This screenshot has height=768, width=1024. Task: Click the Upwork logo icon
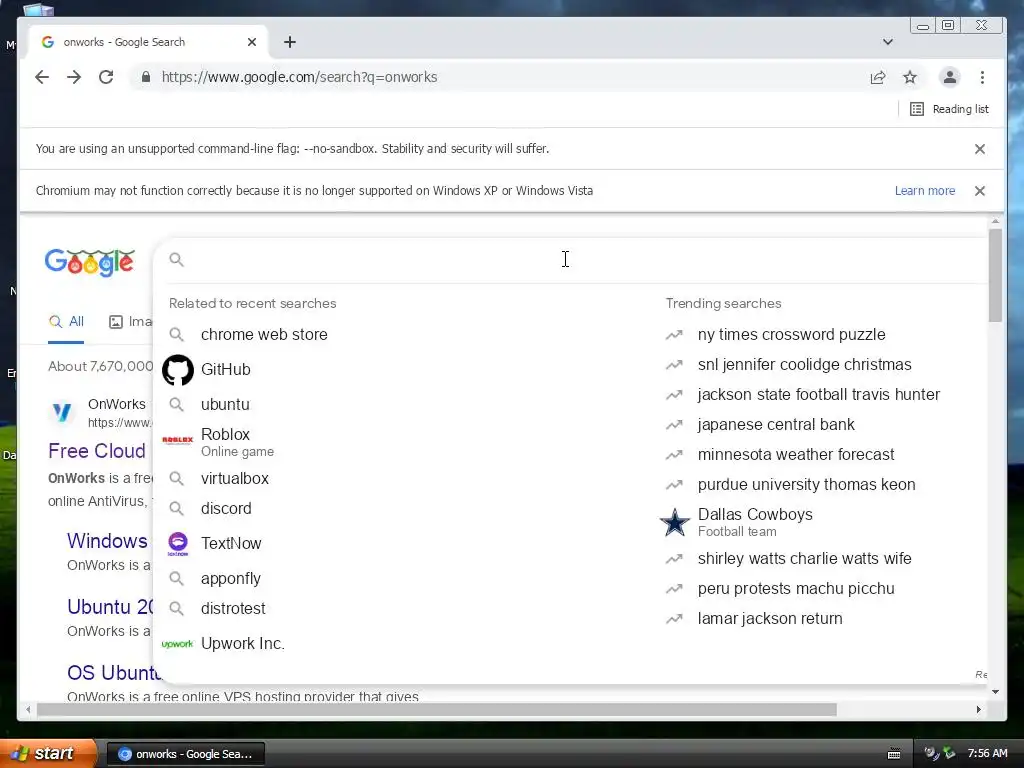178,644
